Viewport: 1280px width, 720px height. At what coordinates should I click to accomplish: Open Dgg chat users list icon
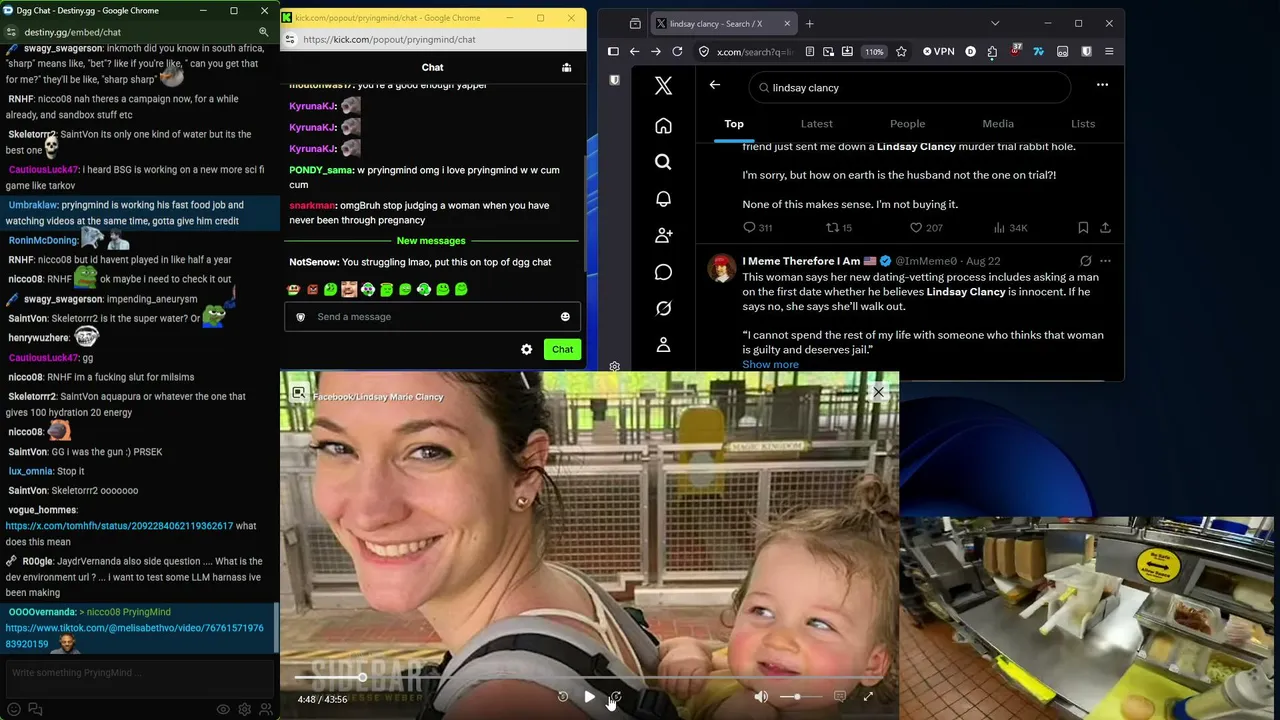point(266,709)
